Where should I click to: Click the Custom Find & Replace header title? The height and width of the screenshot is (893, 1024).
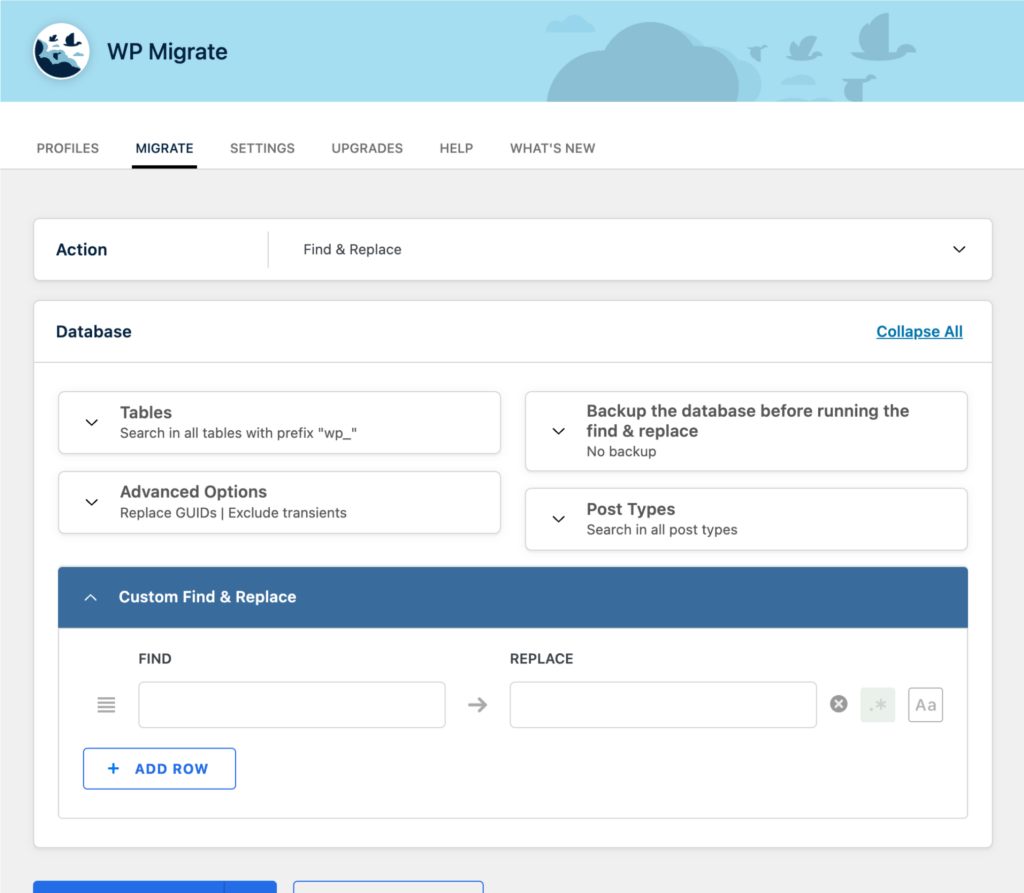[208, 597]
